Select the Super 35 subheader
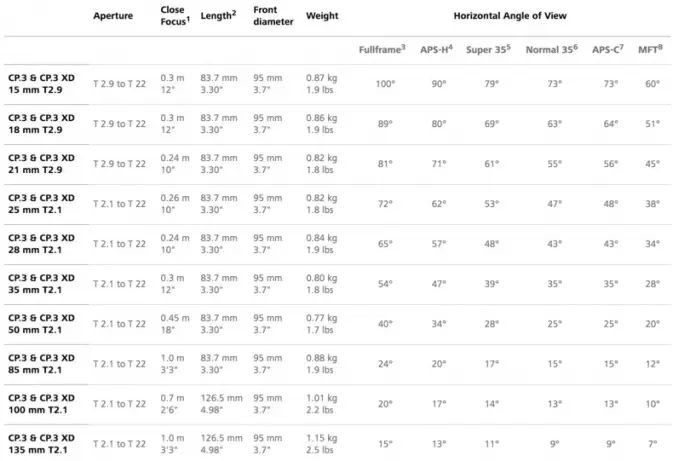Image resolution: width=690 pixels, height=461 pixels. tap(488, 49)
